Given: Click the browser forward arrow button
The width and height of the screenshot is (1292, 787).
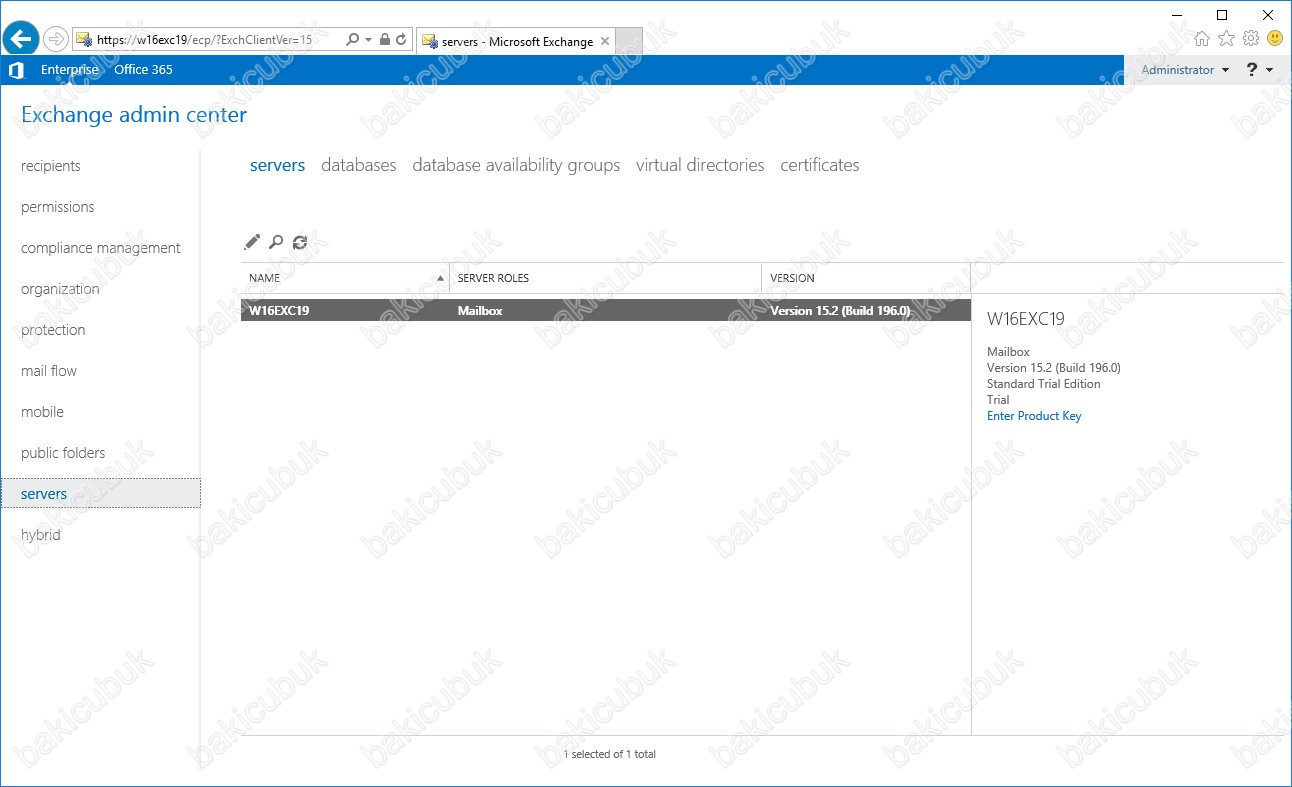Looking at the screenshot, I should pos(56,39).
